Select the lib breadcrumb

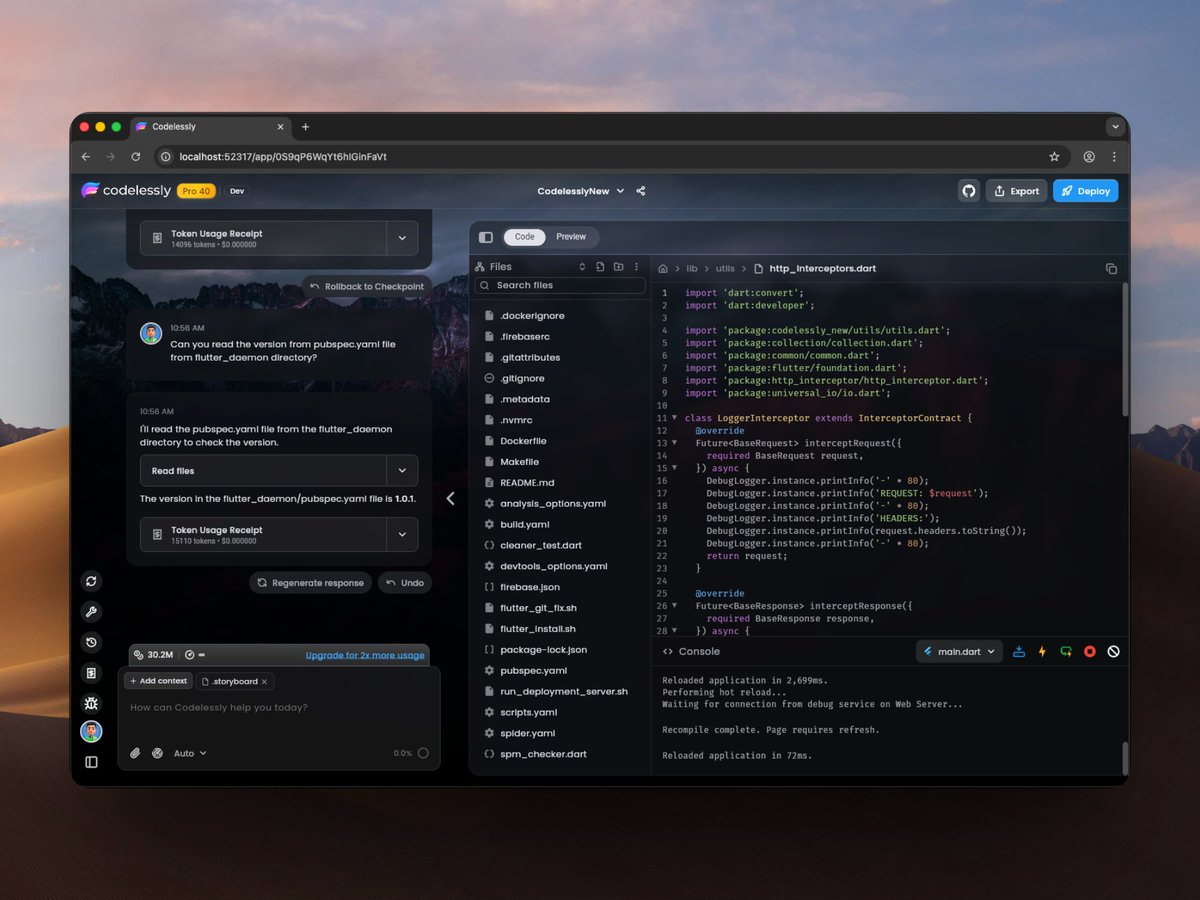[692, 269]
